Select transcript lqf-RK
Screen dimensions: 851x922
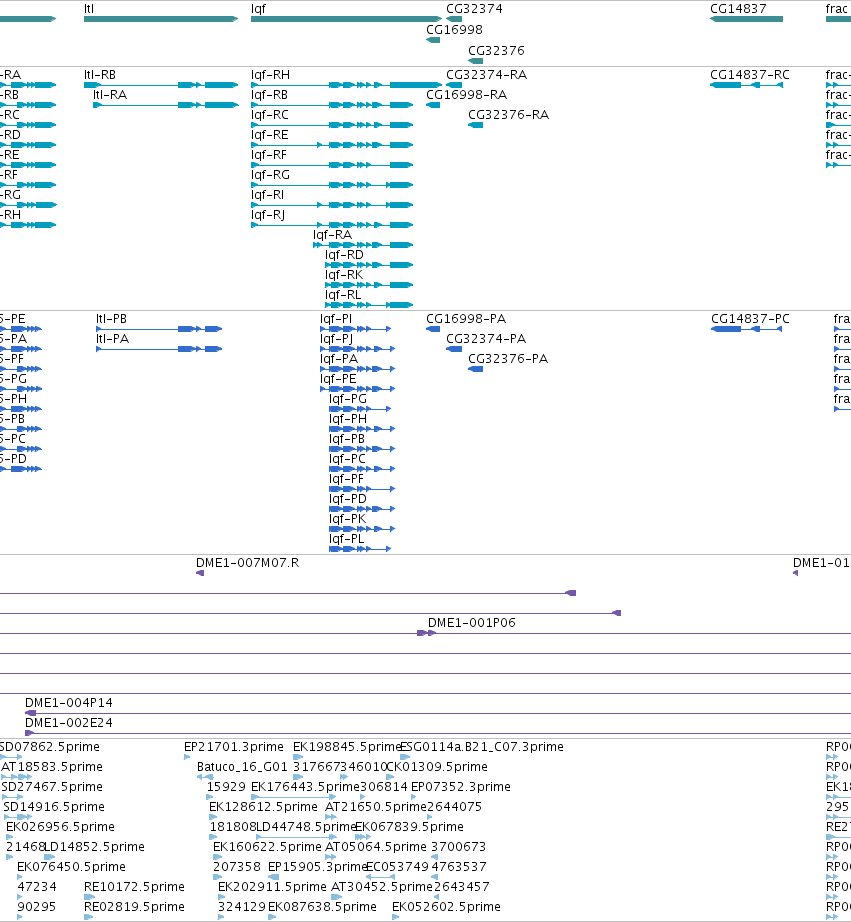pos(369,285)
